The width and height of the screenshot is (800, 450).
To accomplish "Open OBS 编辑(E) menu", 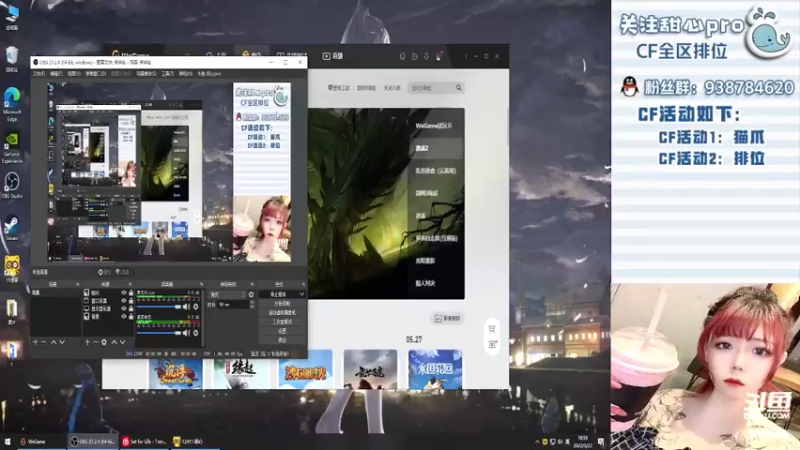I will click(56, 74).
